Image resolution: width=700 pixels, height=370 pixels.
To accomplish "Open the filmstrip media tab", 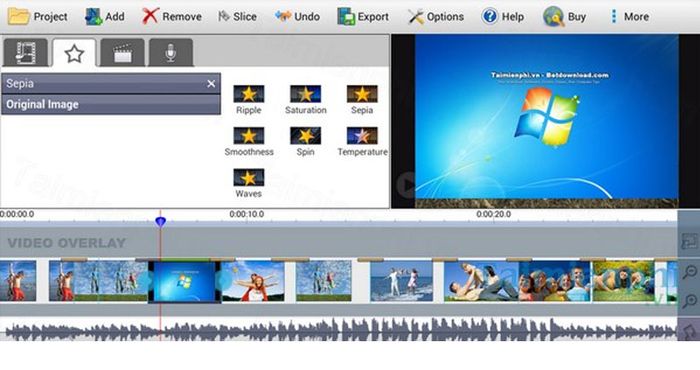I will click(25, 53).
